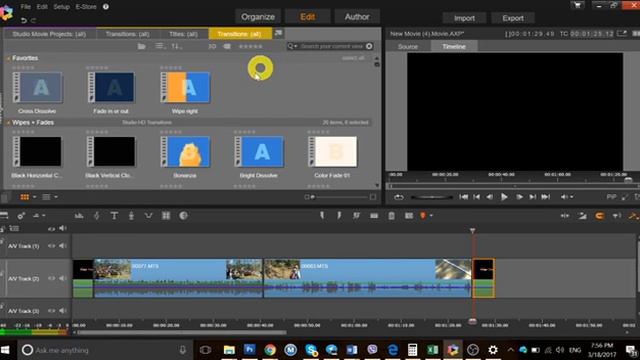Open the shopping cart icon
Screen dimensions: 640x360
(x=577, y=5)
